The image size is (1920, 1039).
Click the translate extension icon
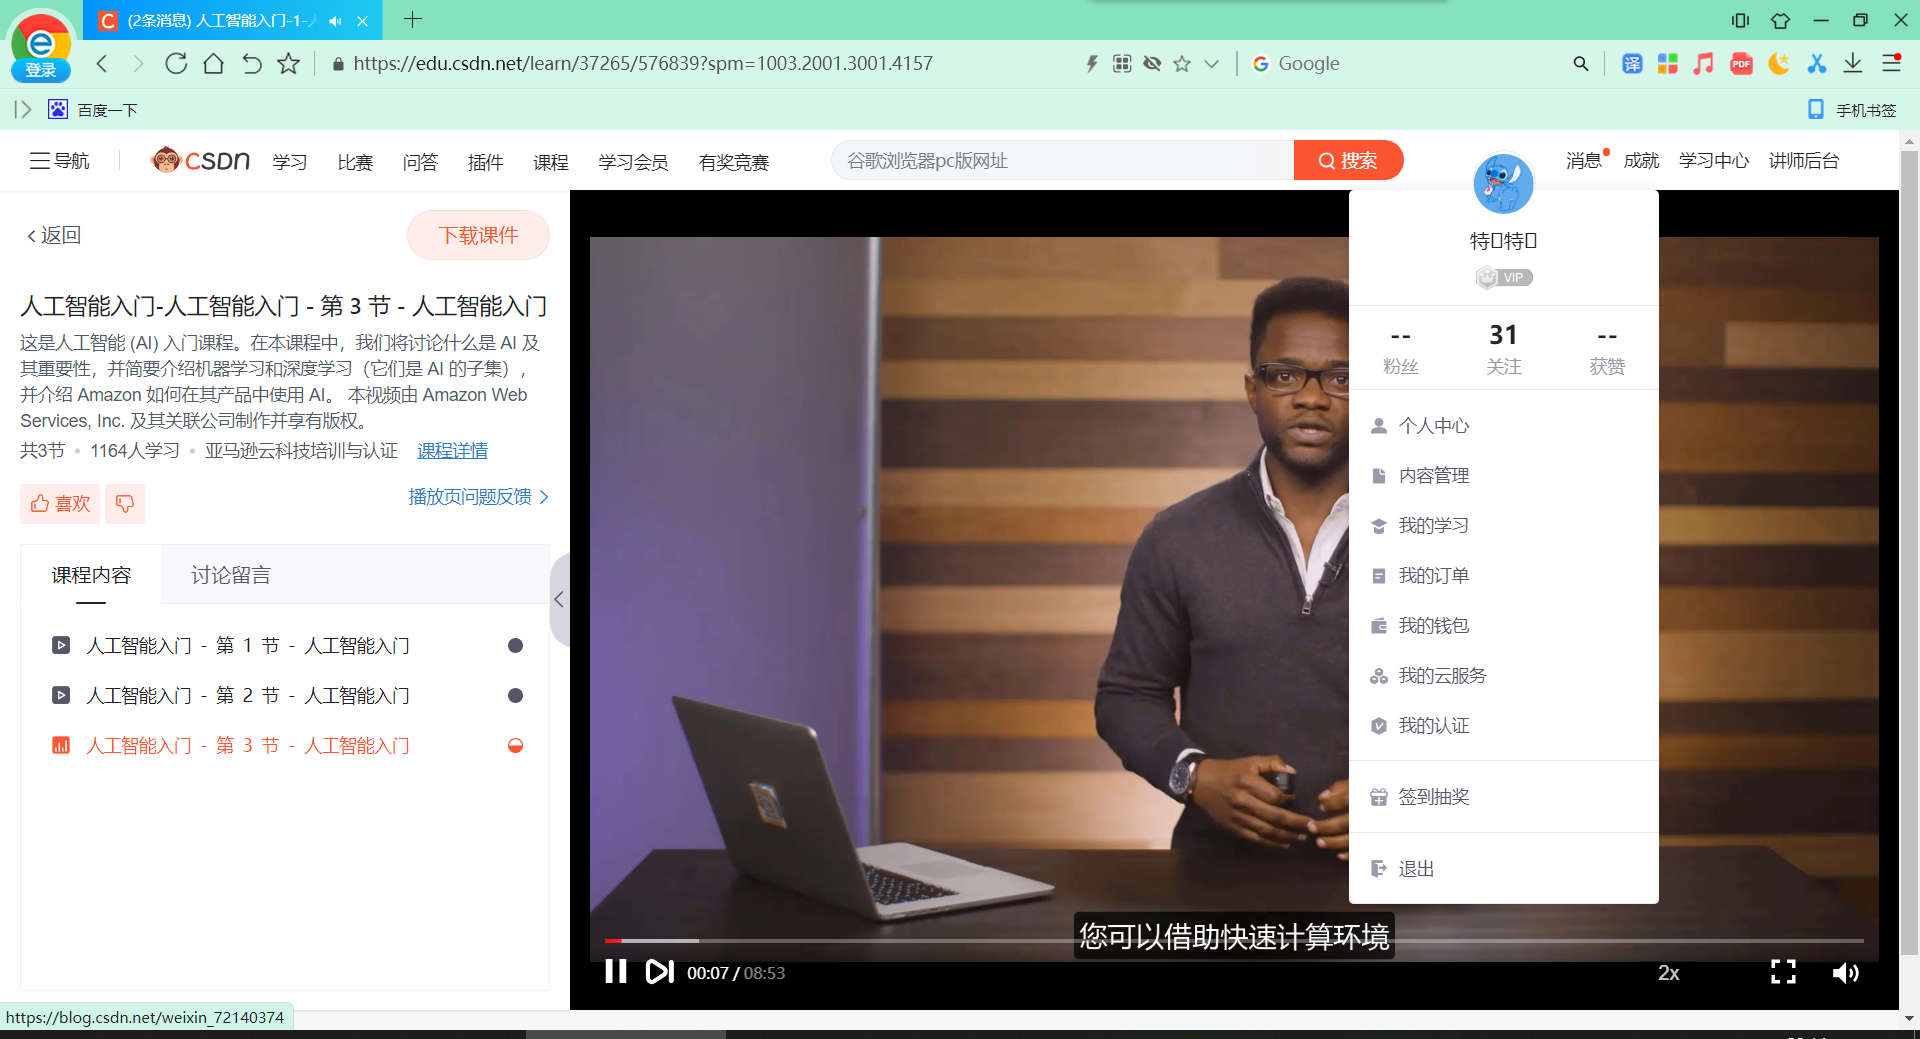click(x=1632, y=64)
